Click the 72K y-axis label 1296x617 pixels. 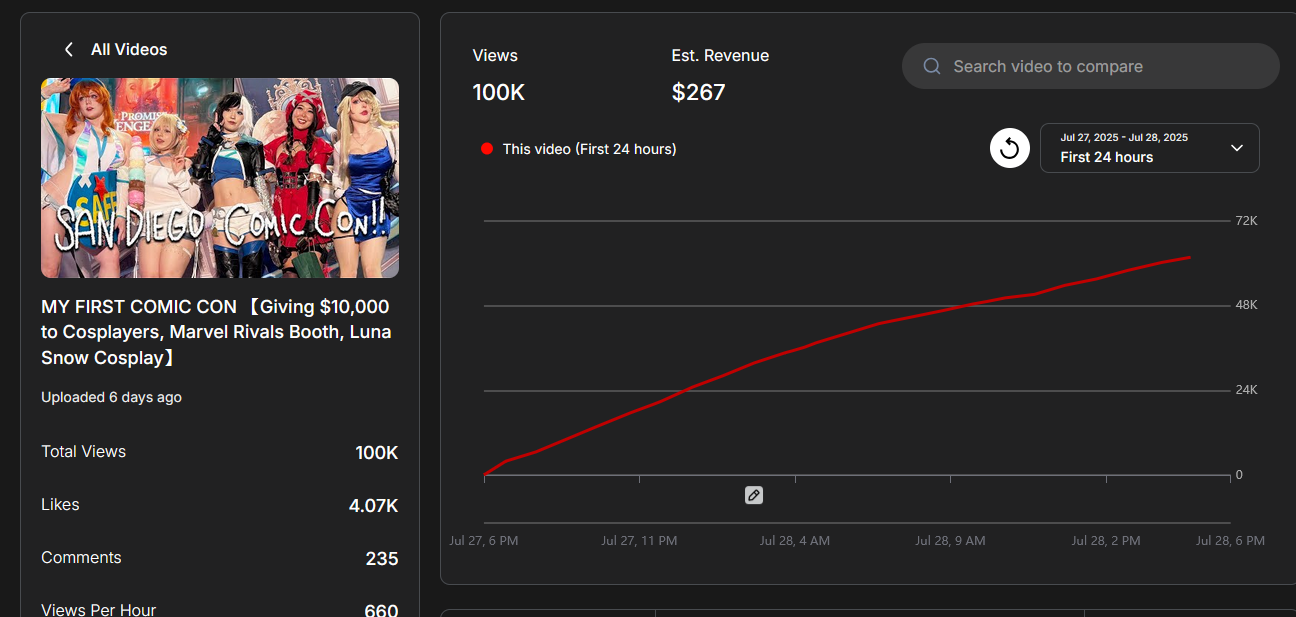click(x=1247, y=220)
